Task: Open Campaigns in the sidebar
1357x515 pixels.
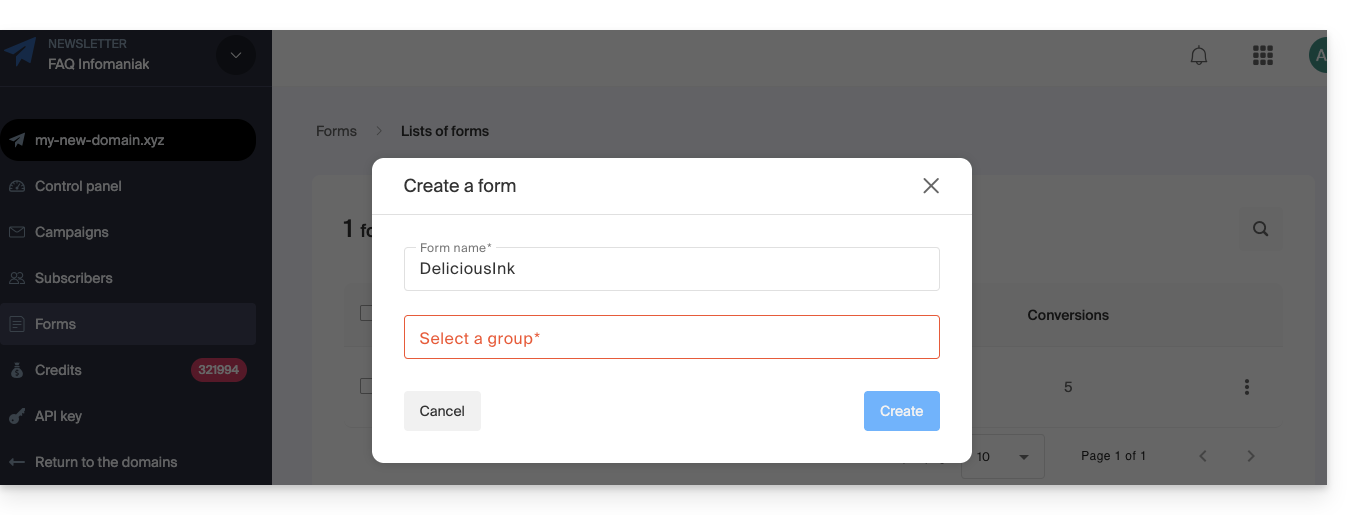Action: 71,232
